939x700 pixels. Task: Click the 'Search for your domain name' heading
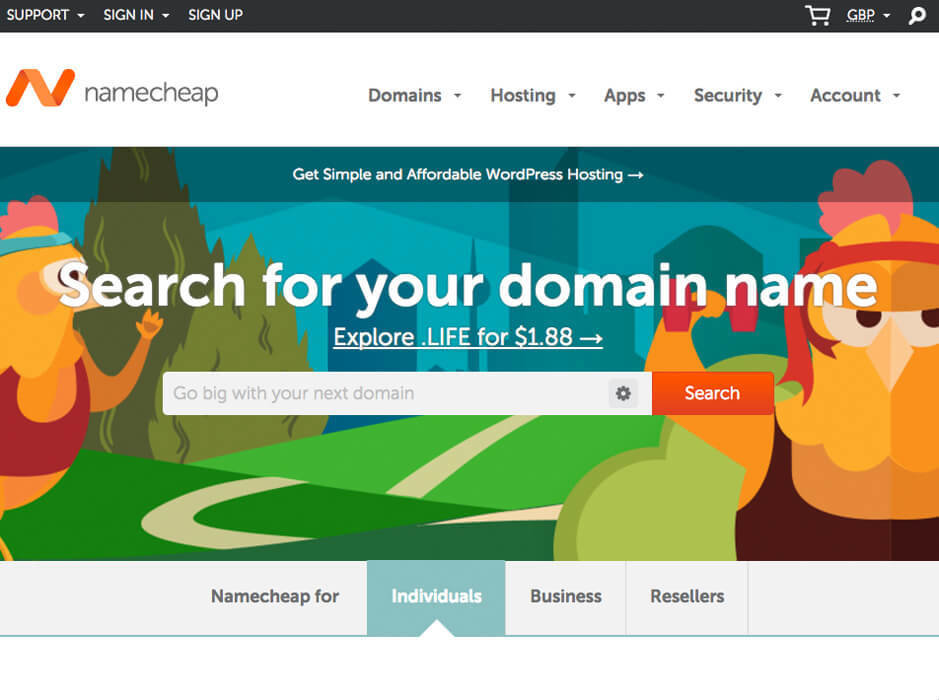pos(468,286)
